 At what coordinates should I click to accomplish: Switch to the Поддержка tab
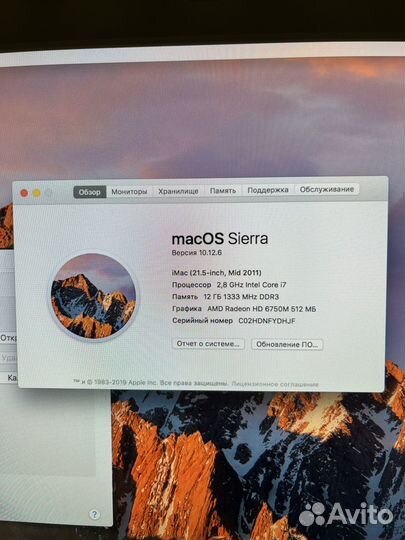tap(268, 190)
